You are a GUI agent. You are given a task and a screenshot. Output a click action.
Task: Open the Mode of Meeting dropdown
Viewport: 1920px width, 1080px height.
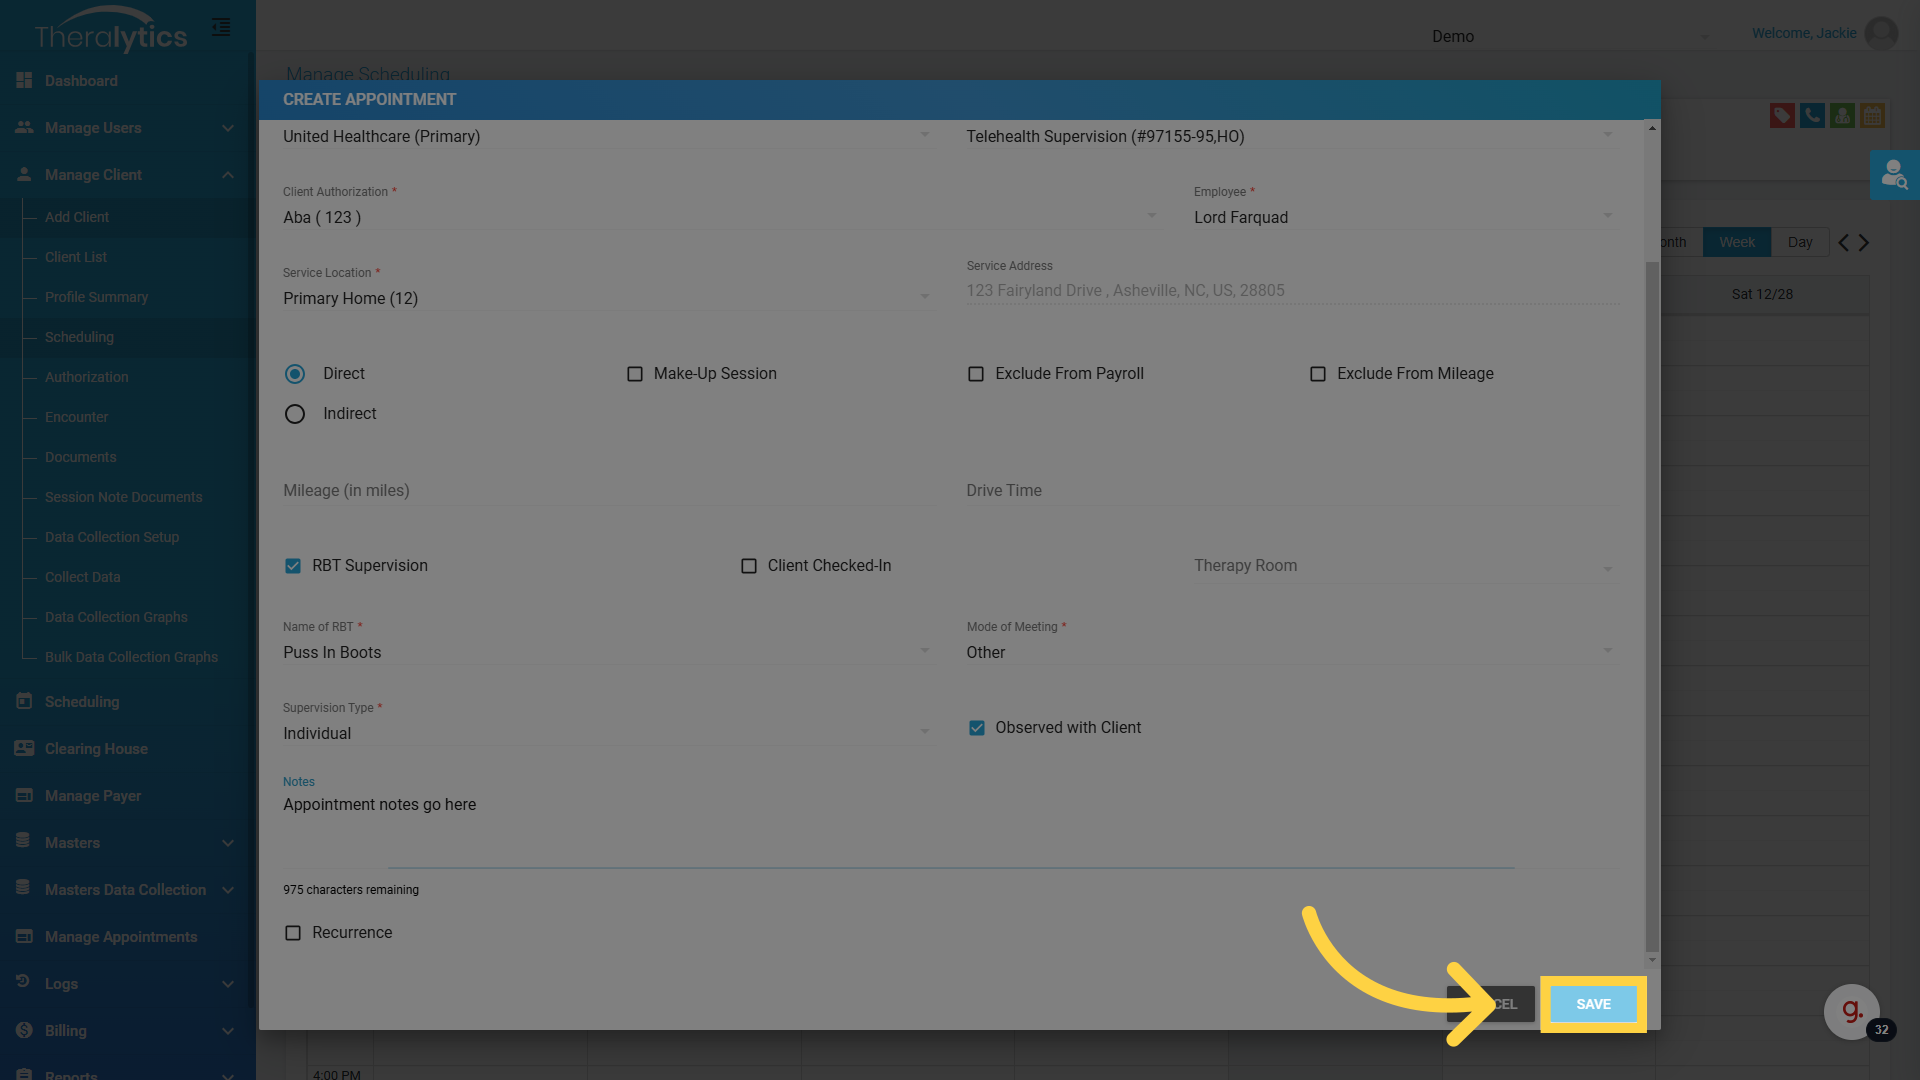click(1288, 652)
